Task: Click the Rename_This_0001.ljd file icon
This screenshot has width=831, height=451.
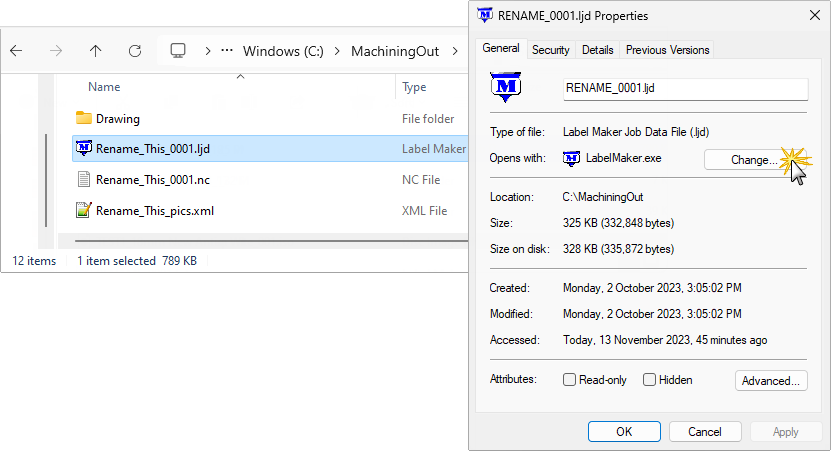Action: (84, 149)
